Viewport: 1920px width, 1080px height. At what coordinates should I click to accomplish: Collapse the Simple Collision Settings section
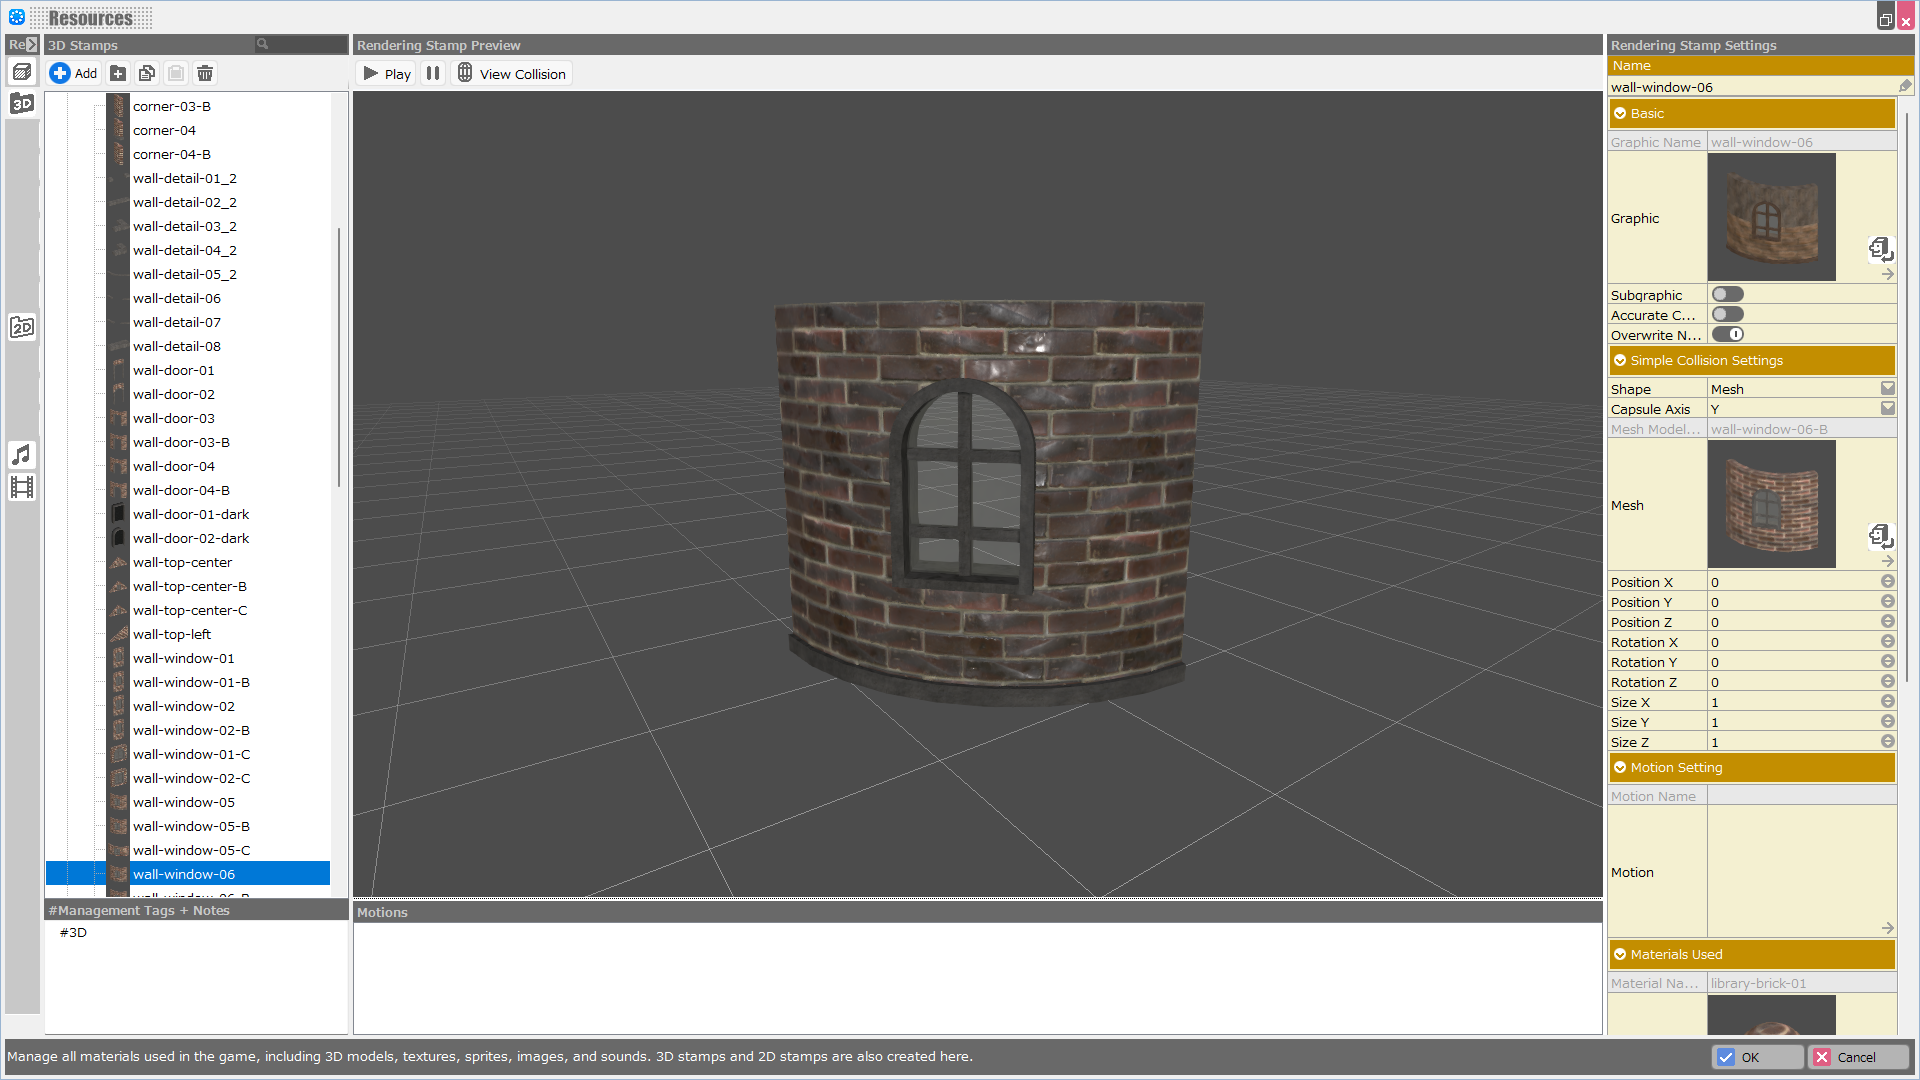(1620, 360)
